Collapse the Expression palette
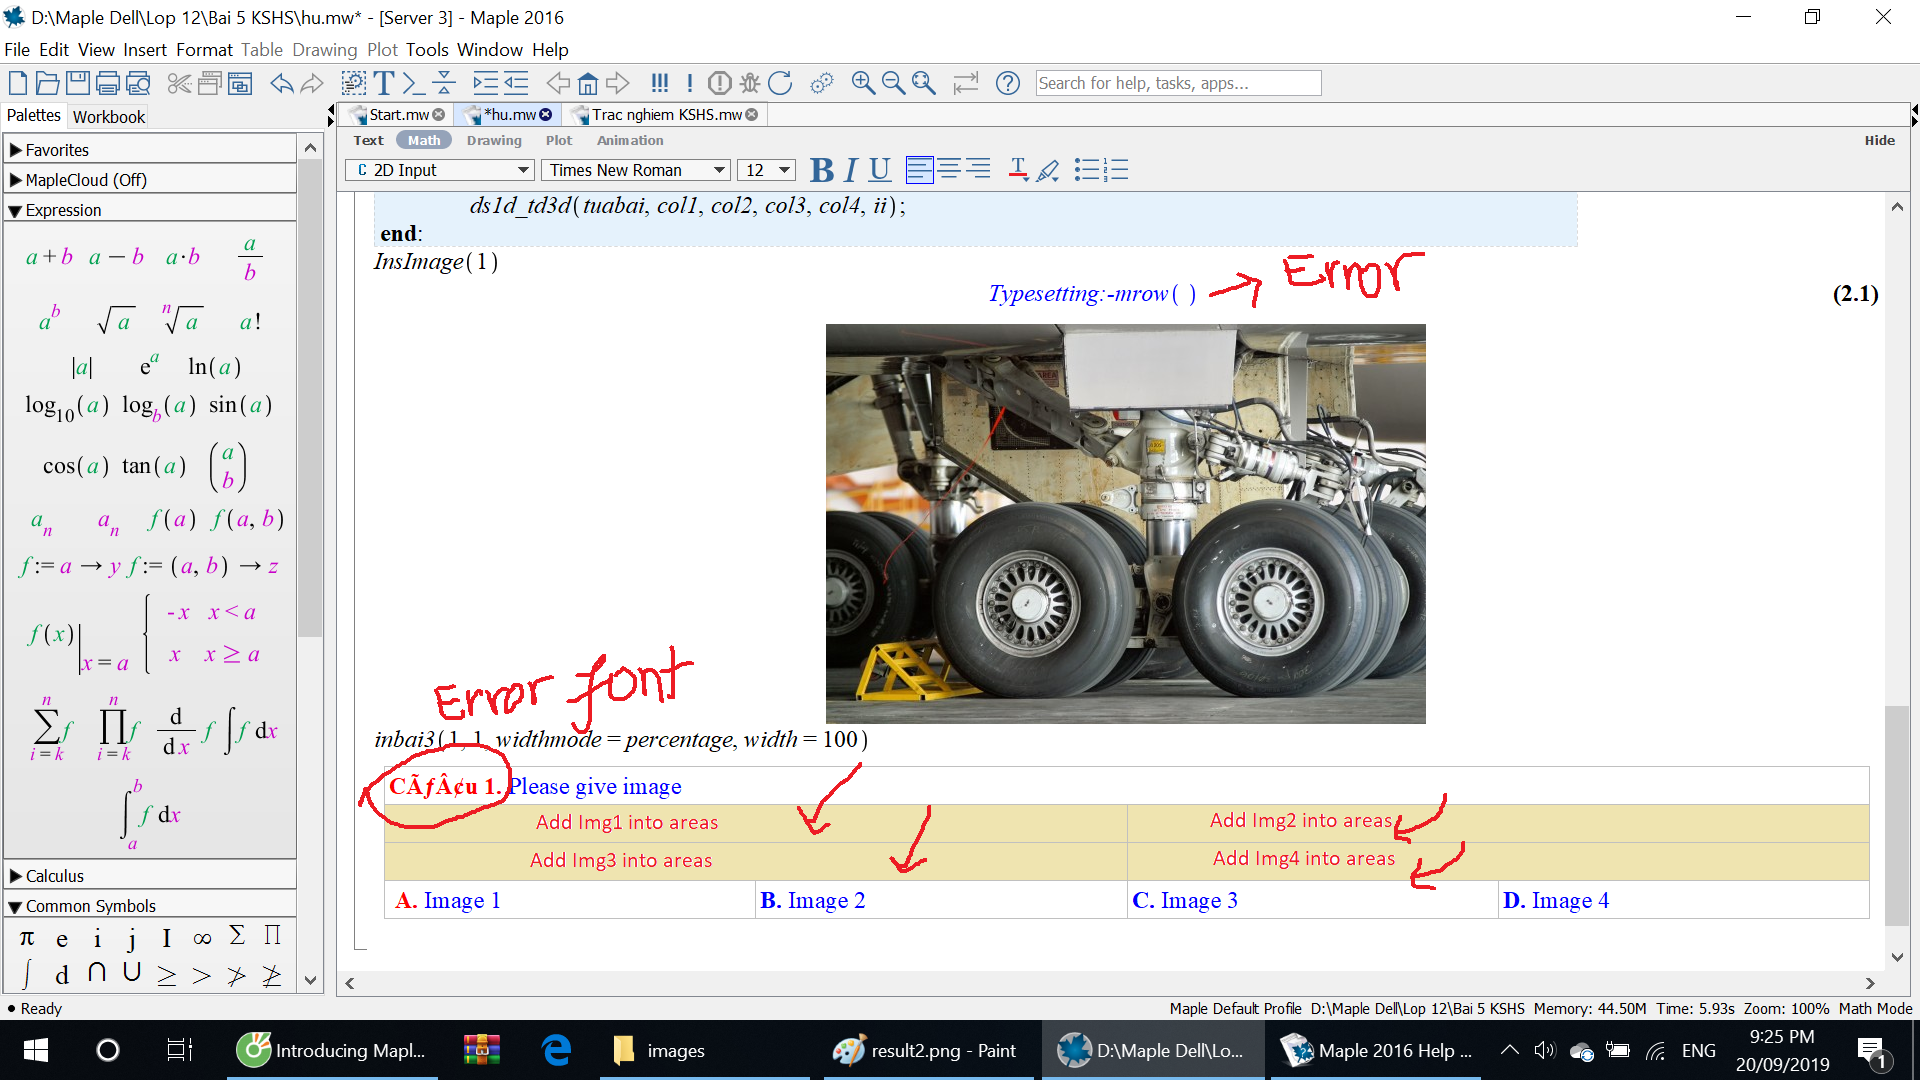1920x1080 pixels. [150, 210]
